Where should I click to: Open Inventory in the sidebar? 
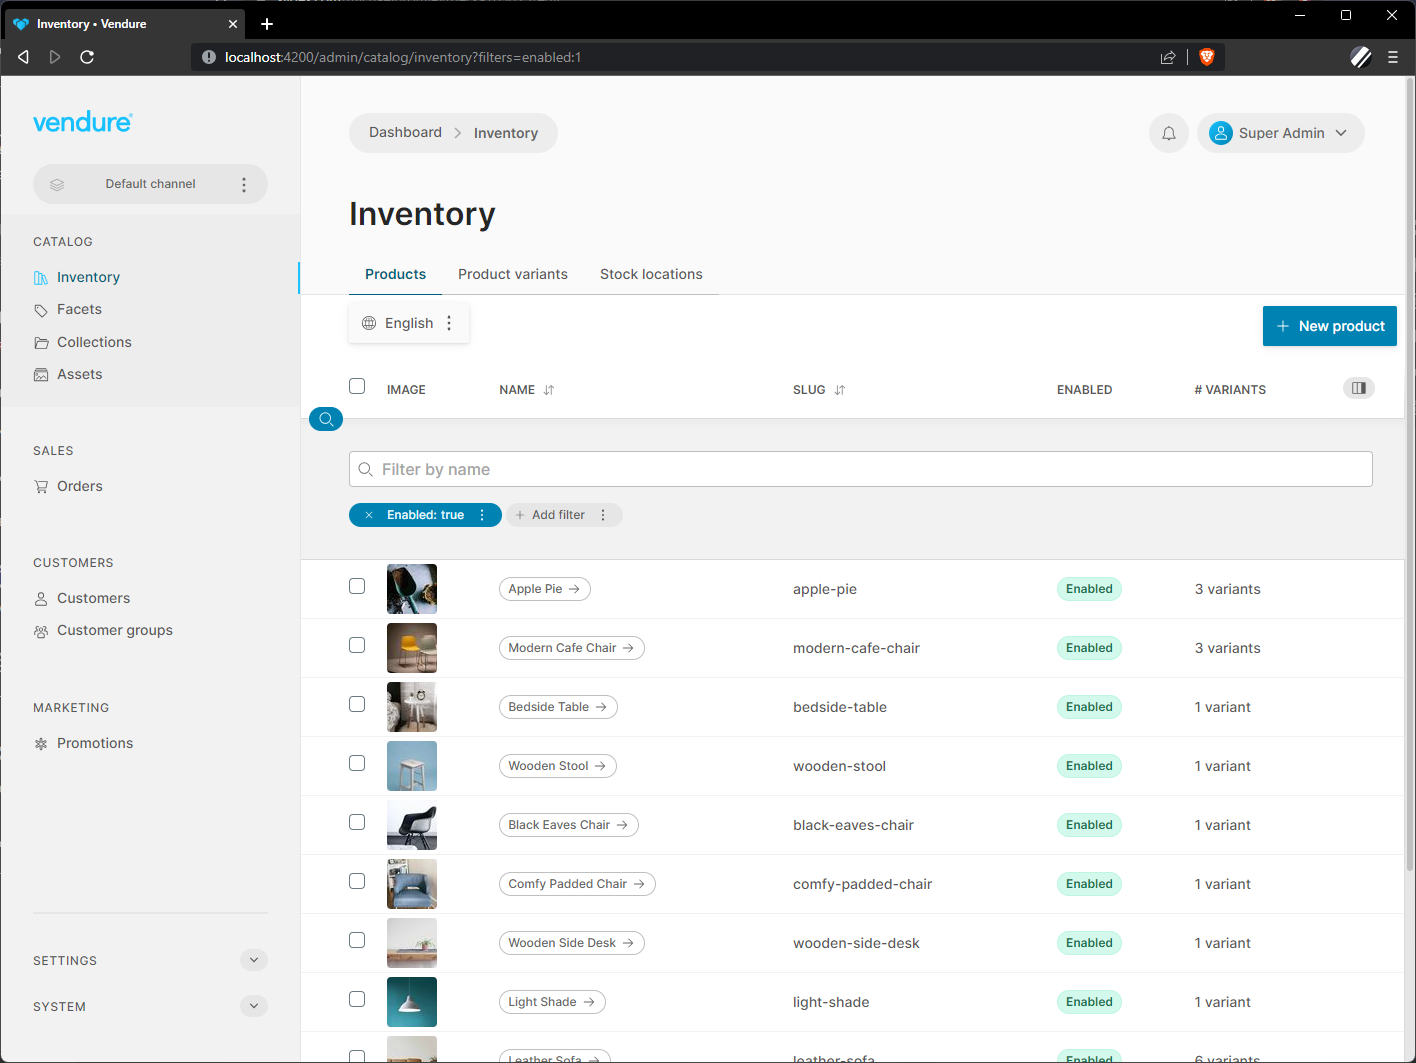coord(88,277)
